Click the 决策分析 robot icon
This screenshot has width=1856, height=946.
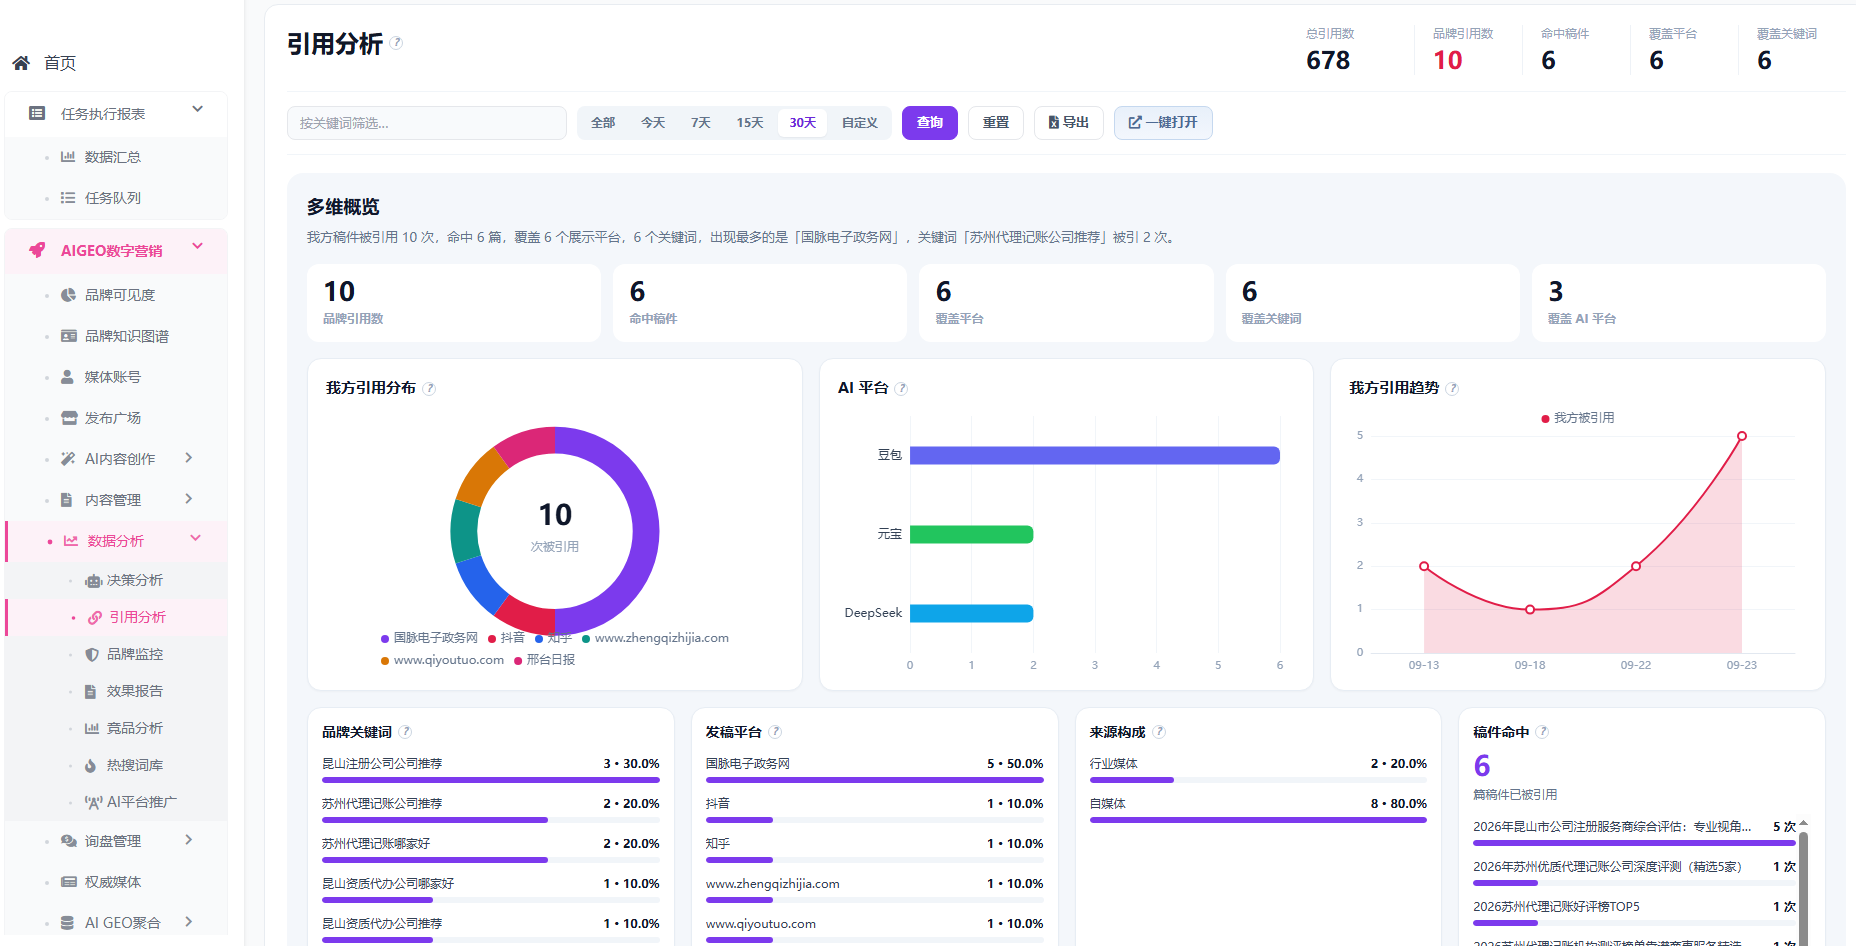coord(93,581)
